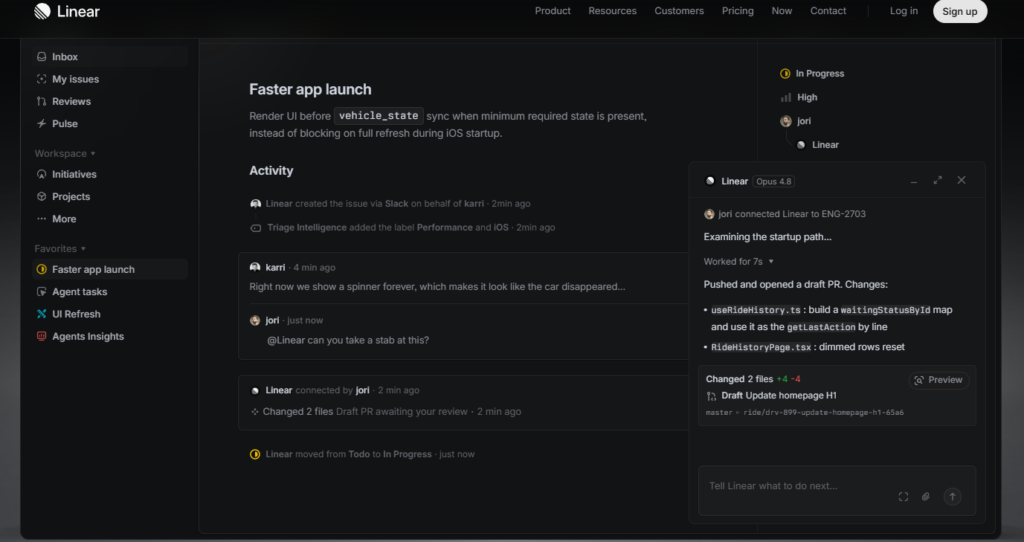Click the Initiatives icon in Workspace
The height and width of the screenshot is (542, 1024).
click(42, 174)
